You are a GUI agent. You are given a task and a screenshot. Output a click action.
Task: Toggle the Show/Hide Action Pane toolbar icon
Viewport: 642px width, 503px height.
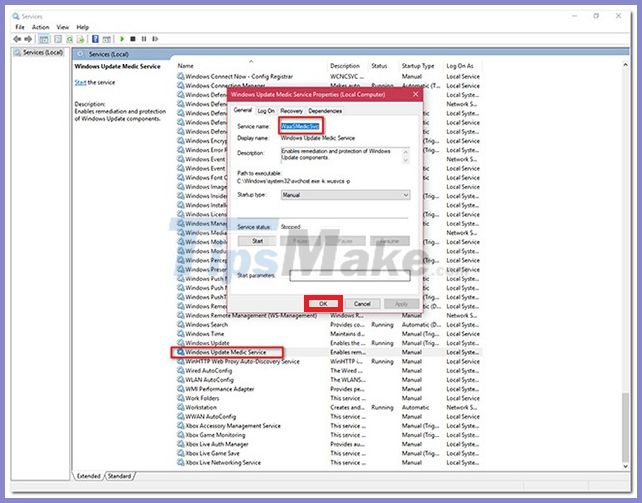tap(106, 39)
